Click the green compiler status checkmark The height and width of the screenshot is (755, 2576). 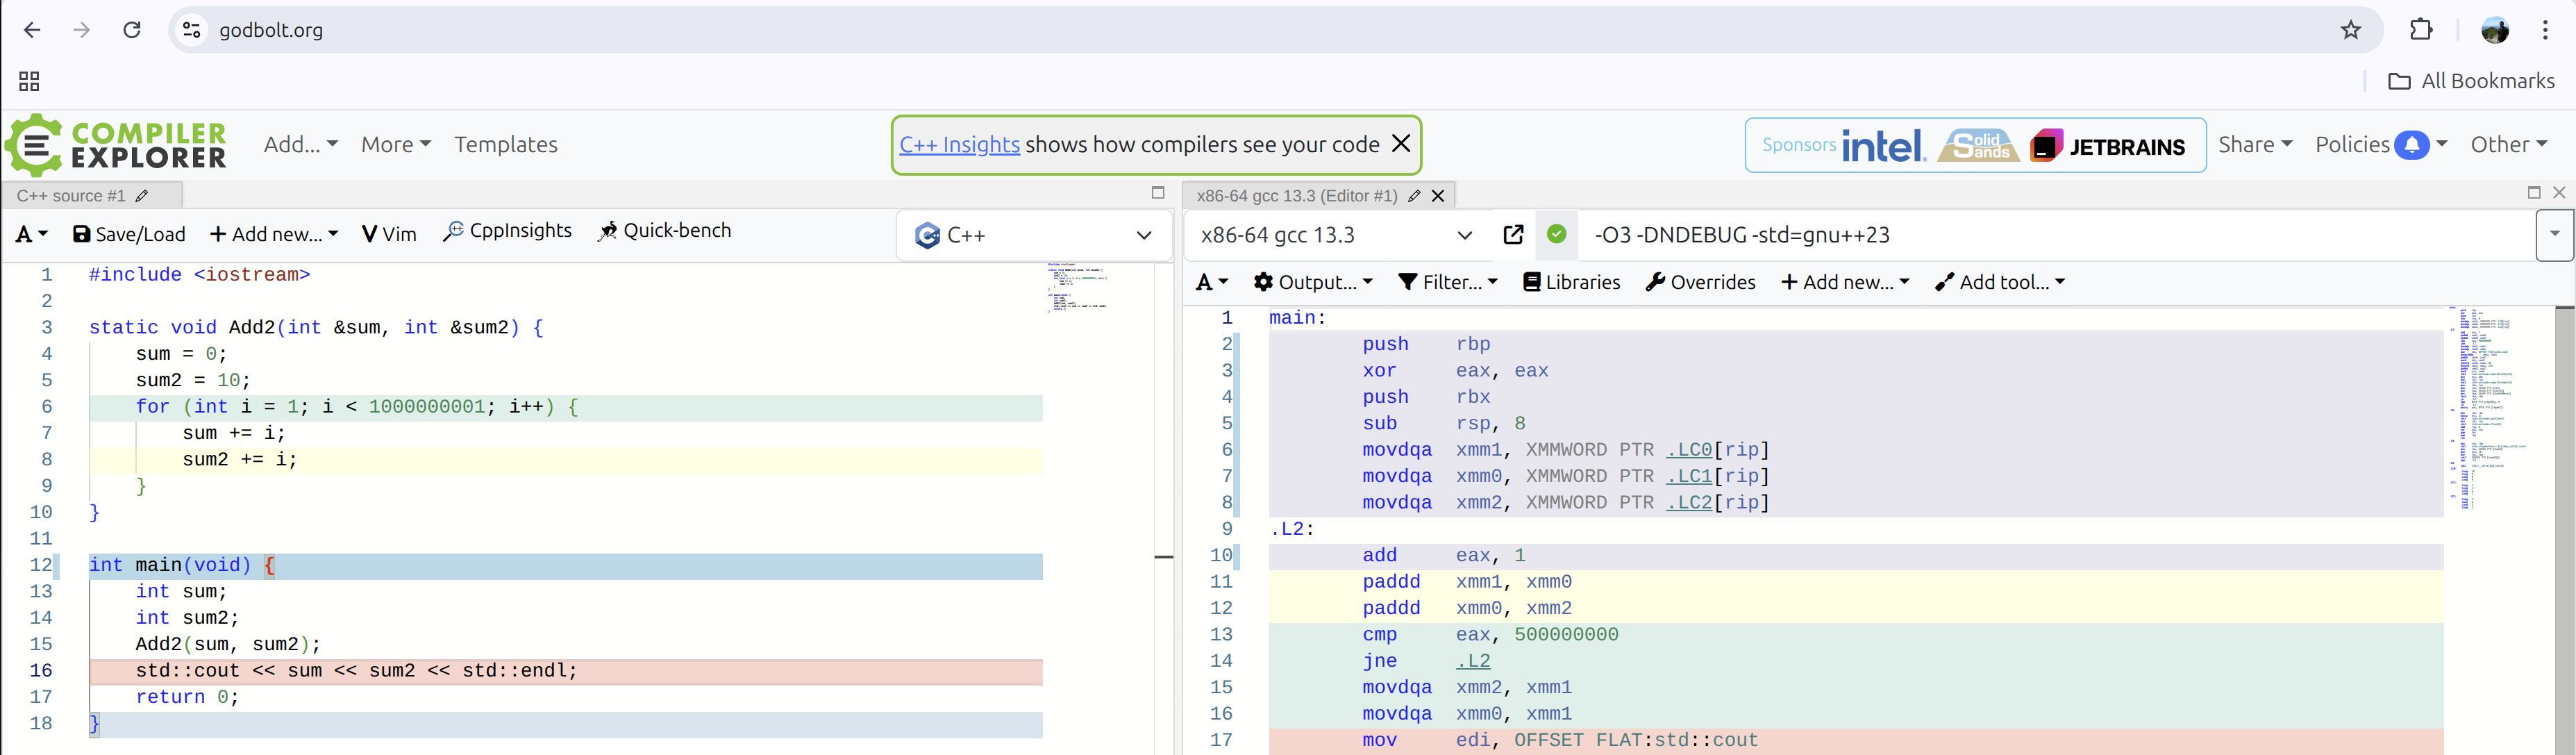point(1556,235)
